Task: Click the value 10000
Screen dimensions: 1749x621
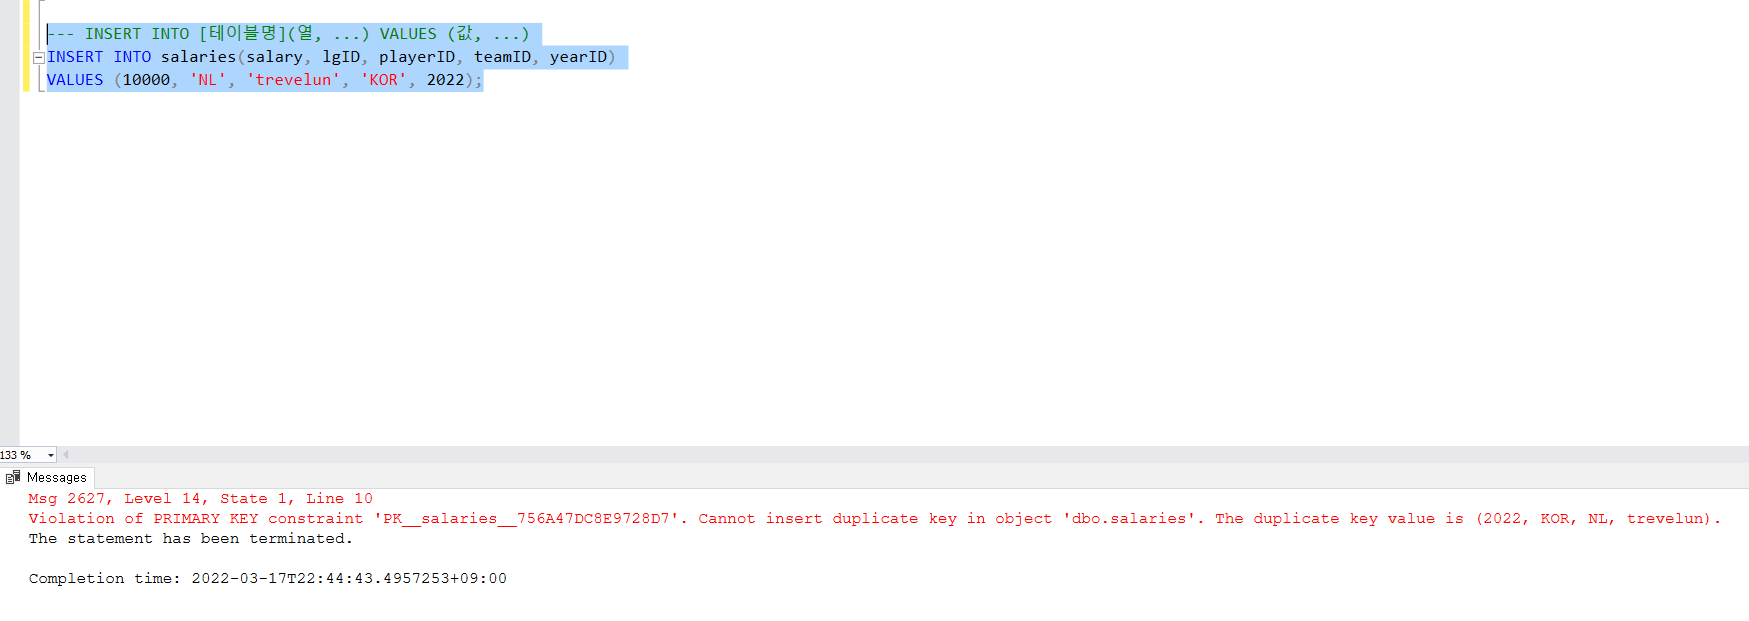Action: [x=146, y=80]
